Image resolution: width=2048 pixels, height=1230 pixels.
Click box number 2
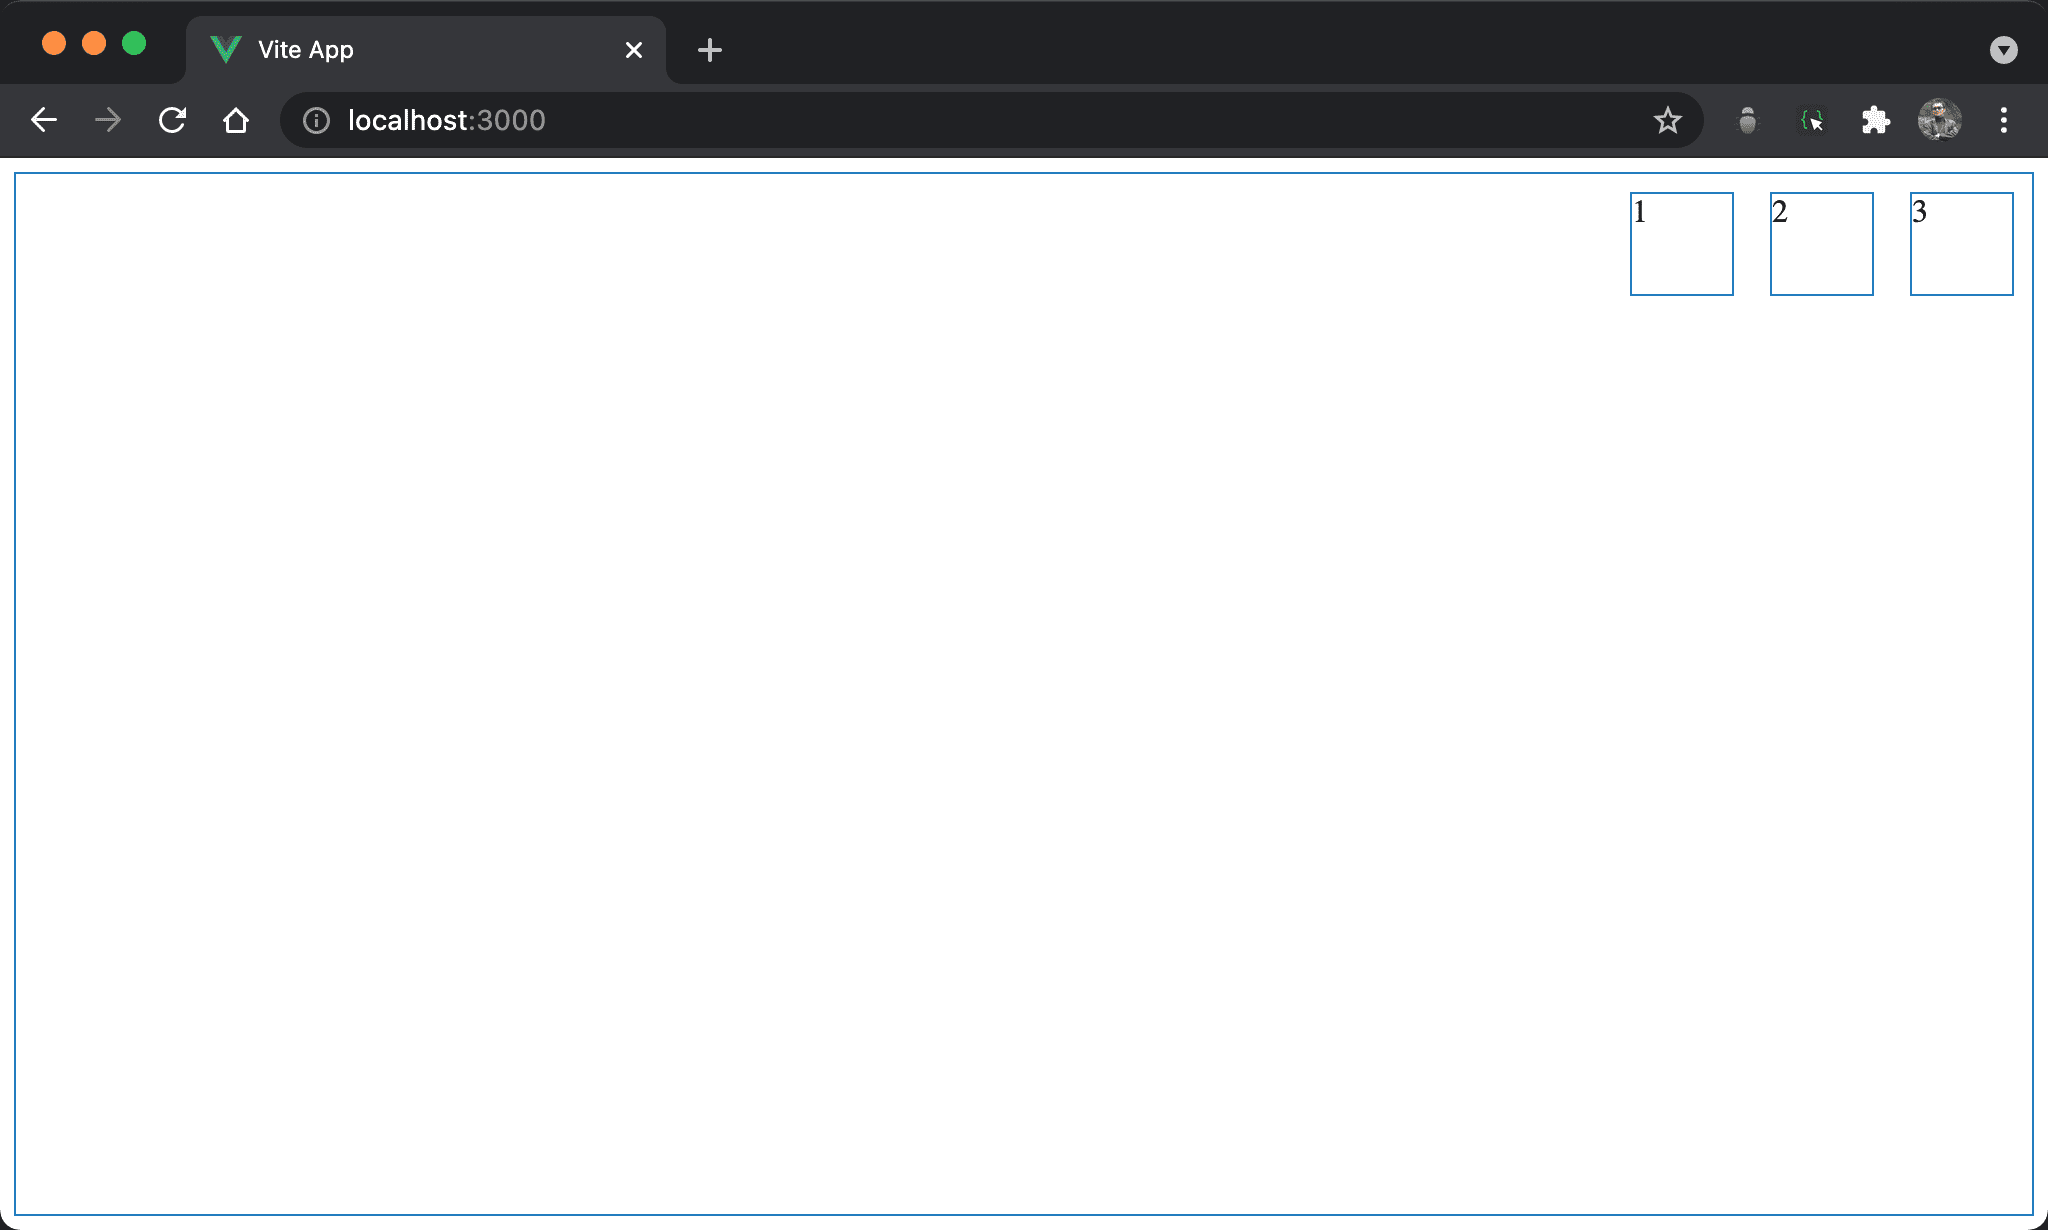tap(1821, 244)
